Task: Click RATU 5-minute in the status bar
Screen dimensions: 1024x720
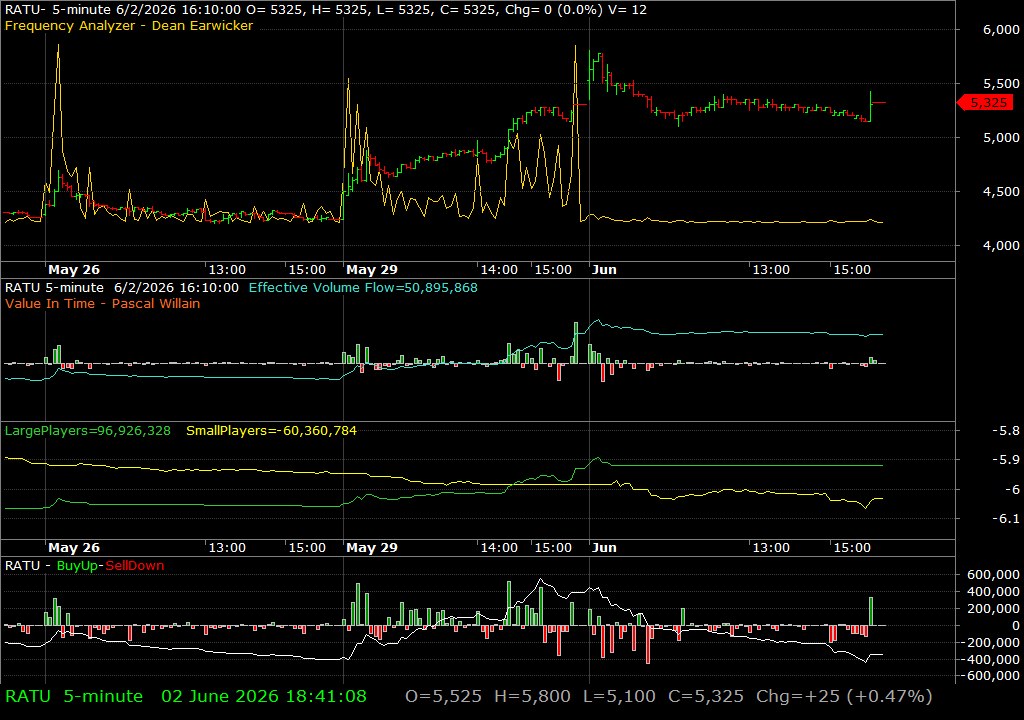Action: coord(74,696)
